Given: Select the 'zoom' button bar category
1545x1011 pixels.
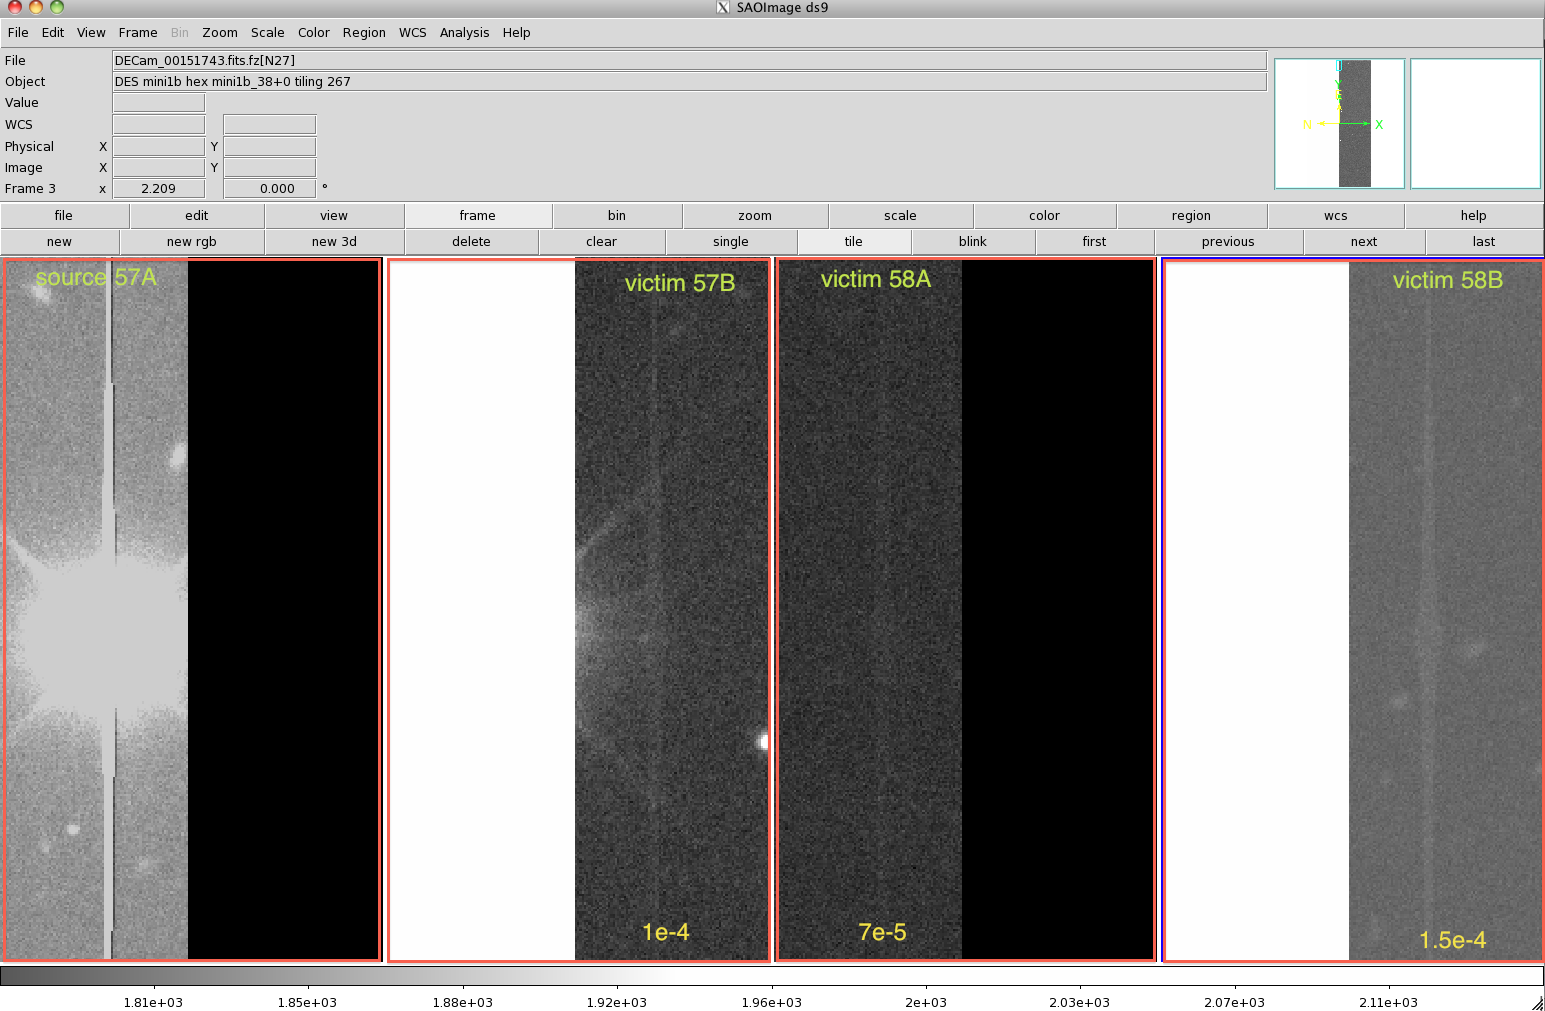Looking at the screenshot, I should 755,216.
